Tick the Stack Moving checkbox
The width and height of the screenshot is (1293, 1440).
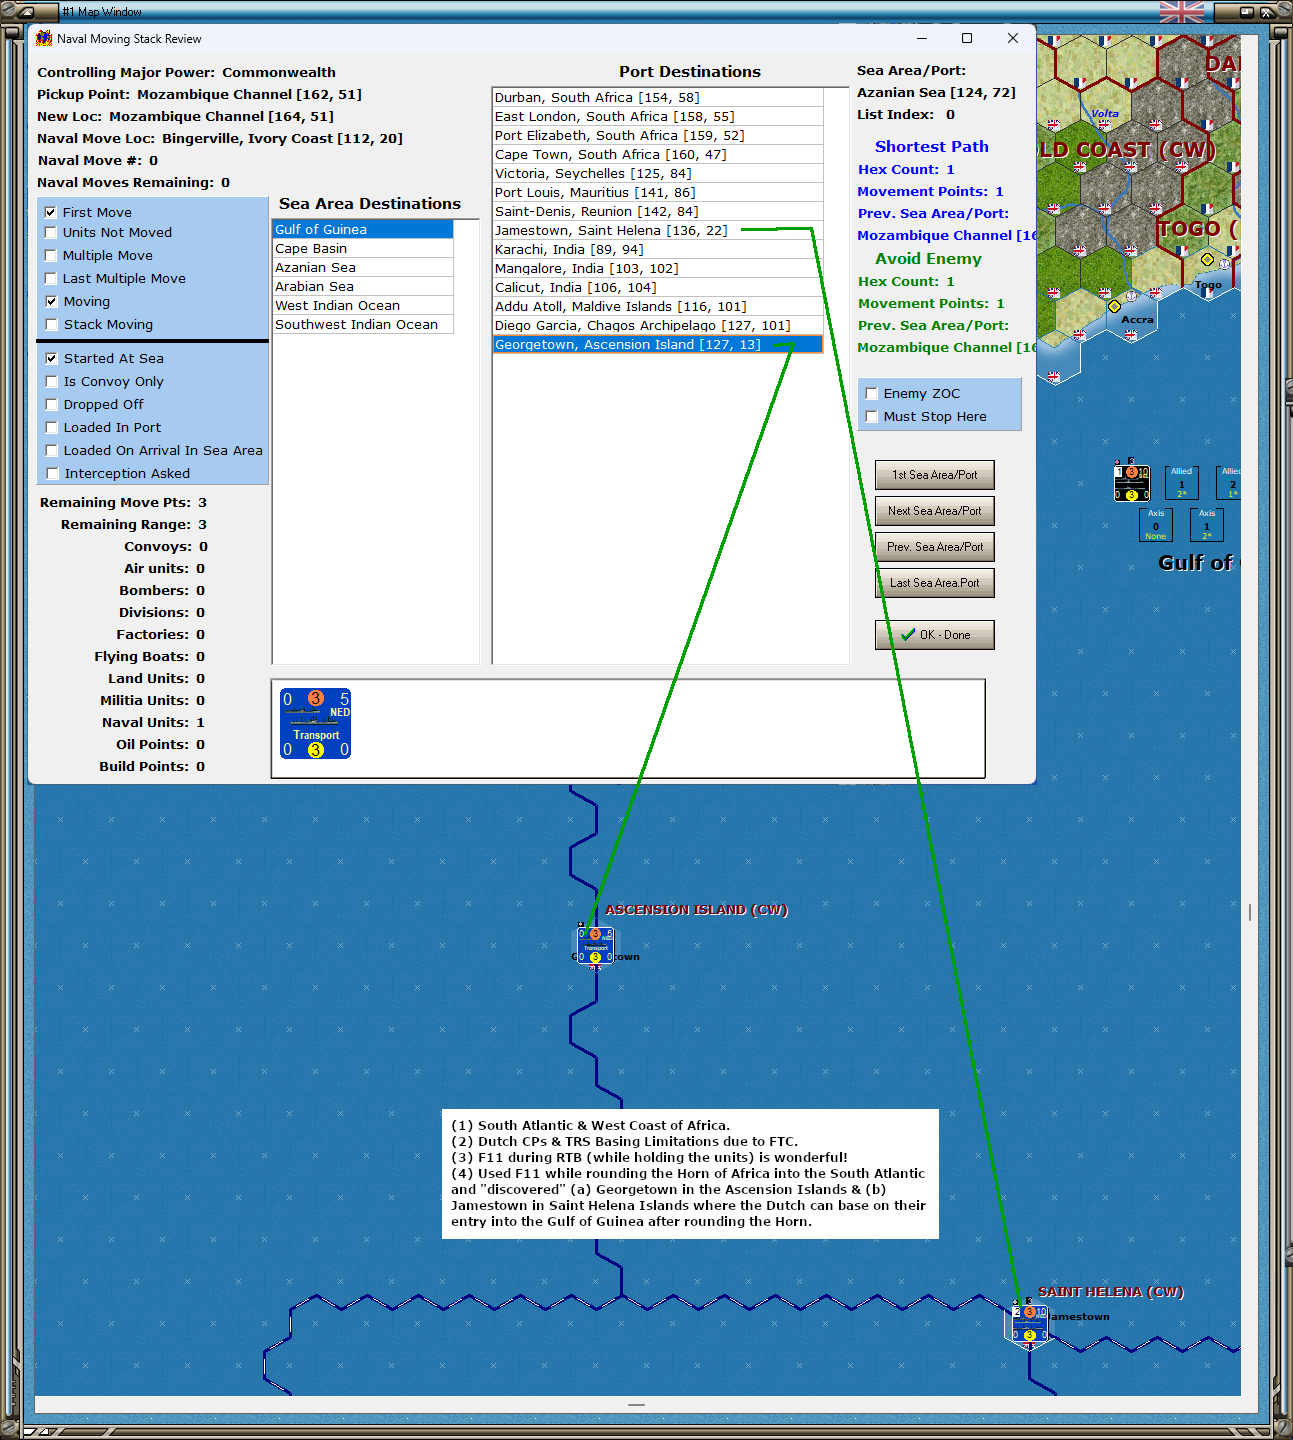(x=50, y=324)
